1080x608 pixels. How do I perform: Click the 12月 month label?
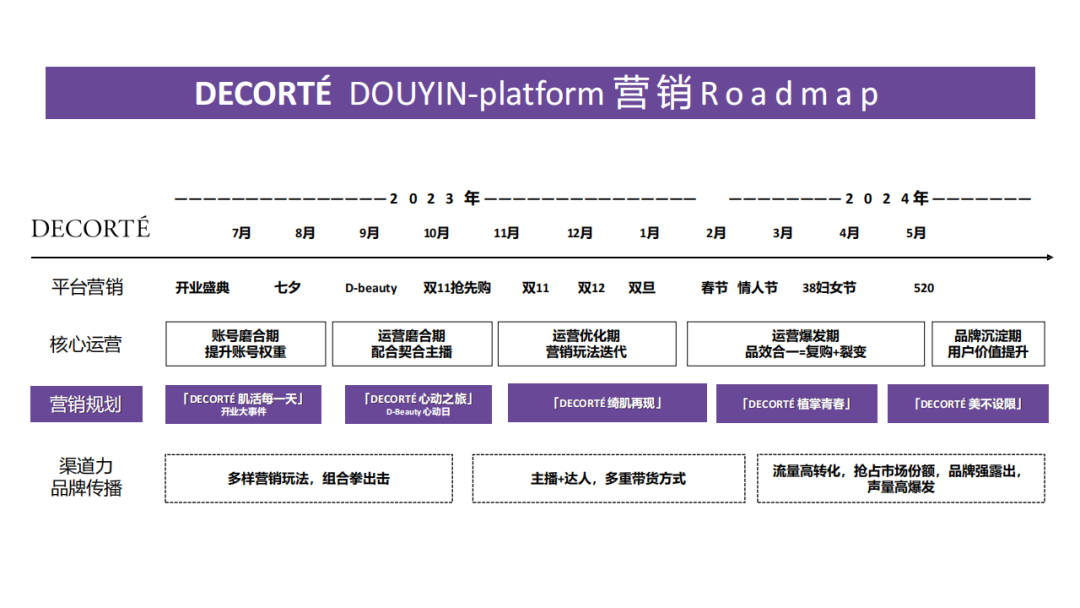580,233
